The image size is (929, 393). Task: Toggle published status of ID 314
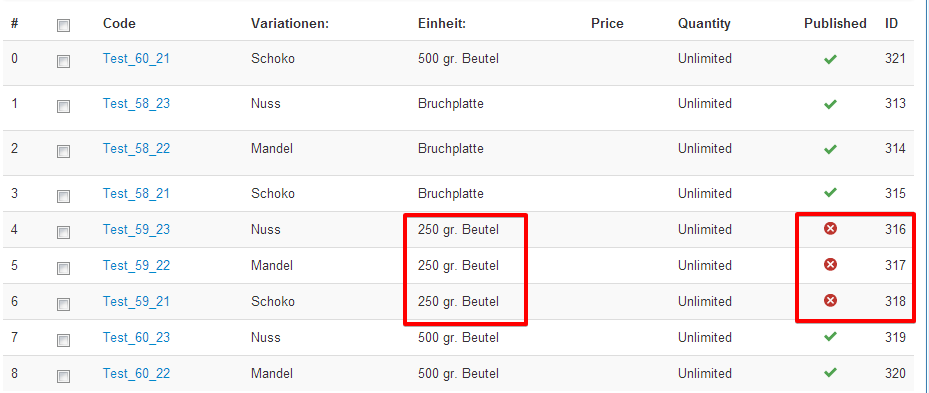click(831, 149)
